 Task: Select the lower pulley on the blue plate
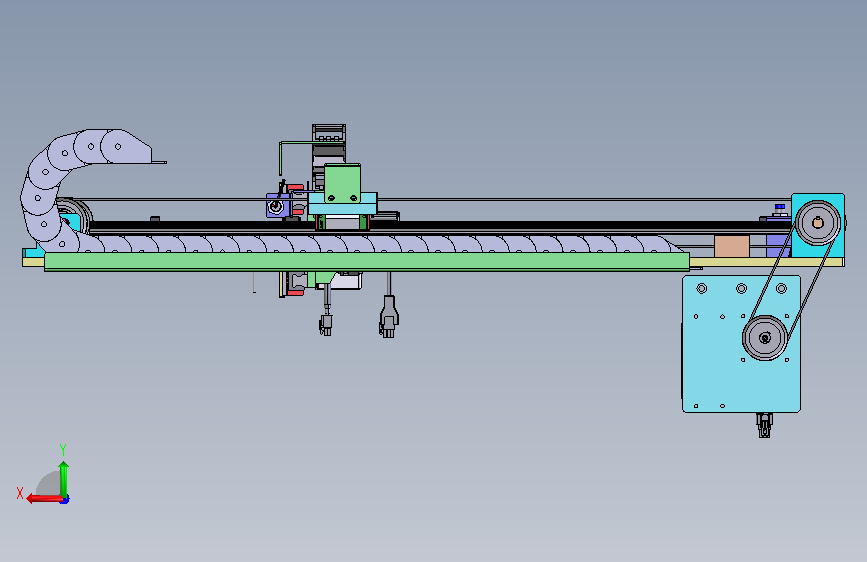(x=765, y=337)
